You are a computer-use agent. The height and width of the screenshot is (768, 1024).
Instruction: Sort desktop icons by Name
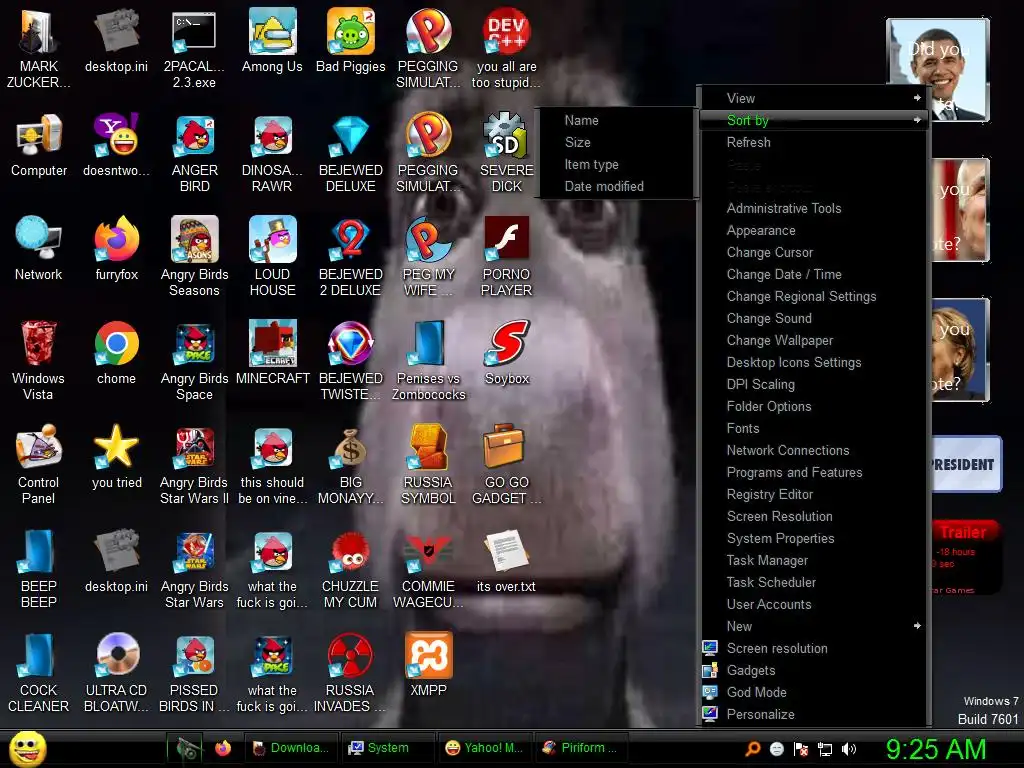(616, 120)
